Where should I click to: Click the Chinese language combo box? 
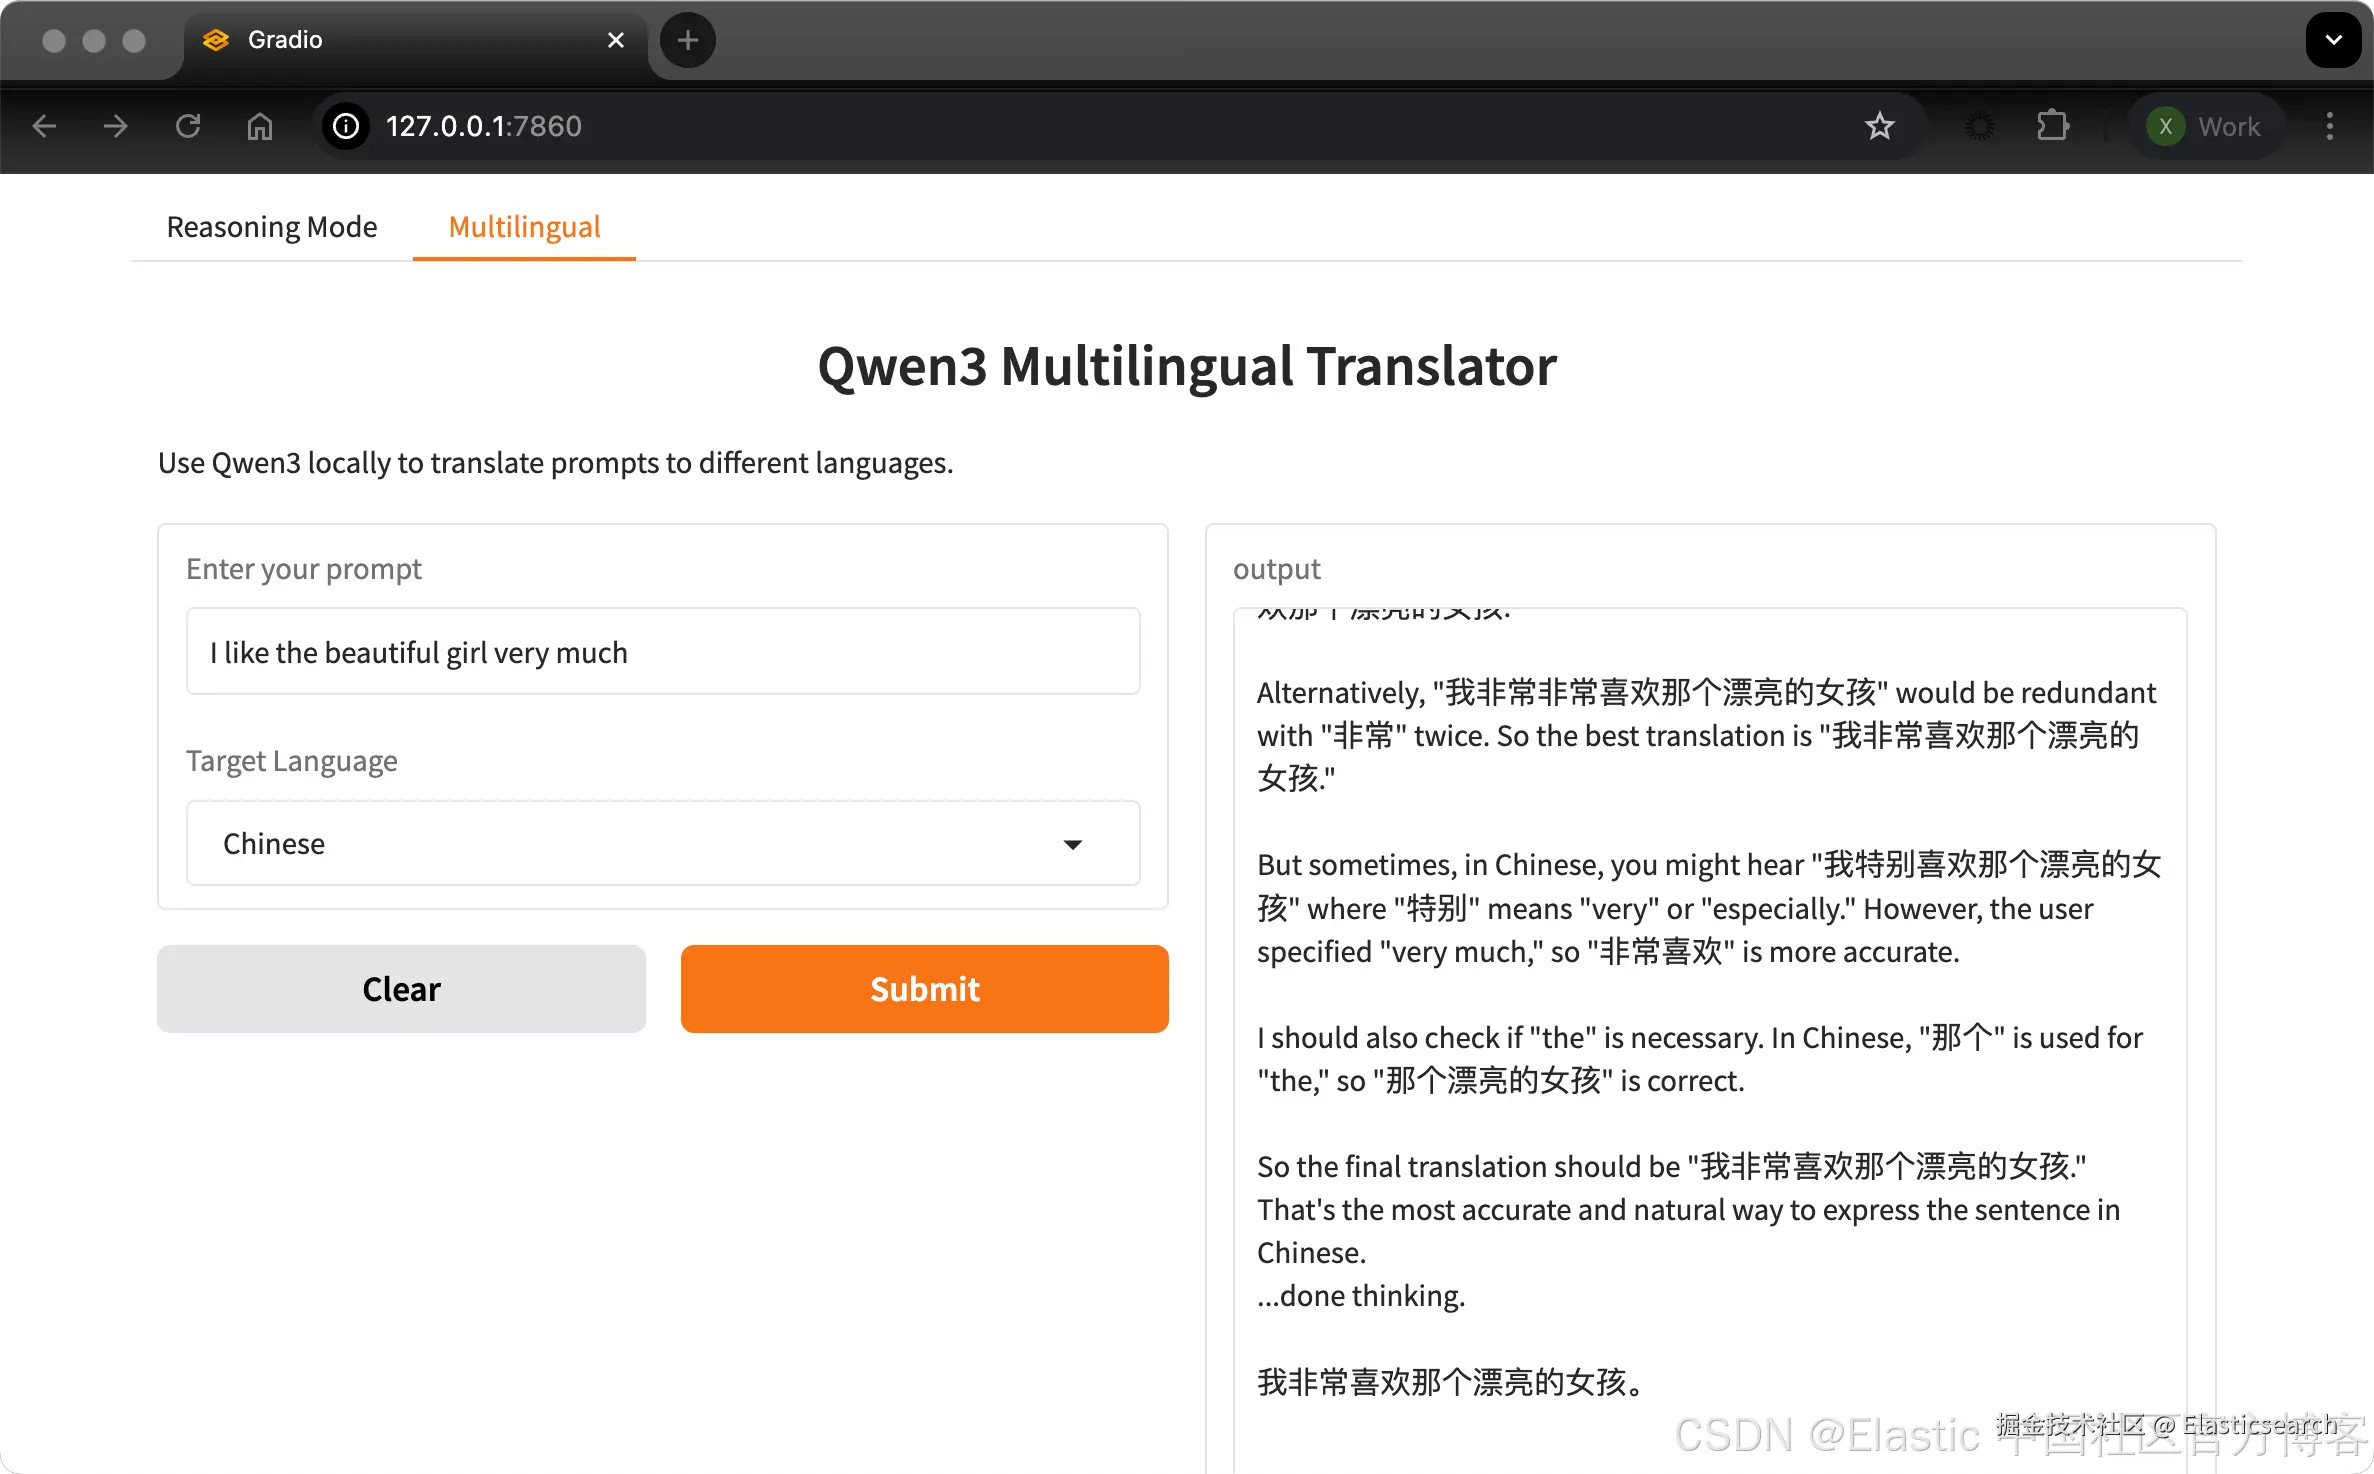(620, 844)
